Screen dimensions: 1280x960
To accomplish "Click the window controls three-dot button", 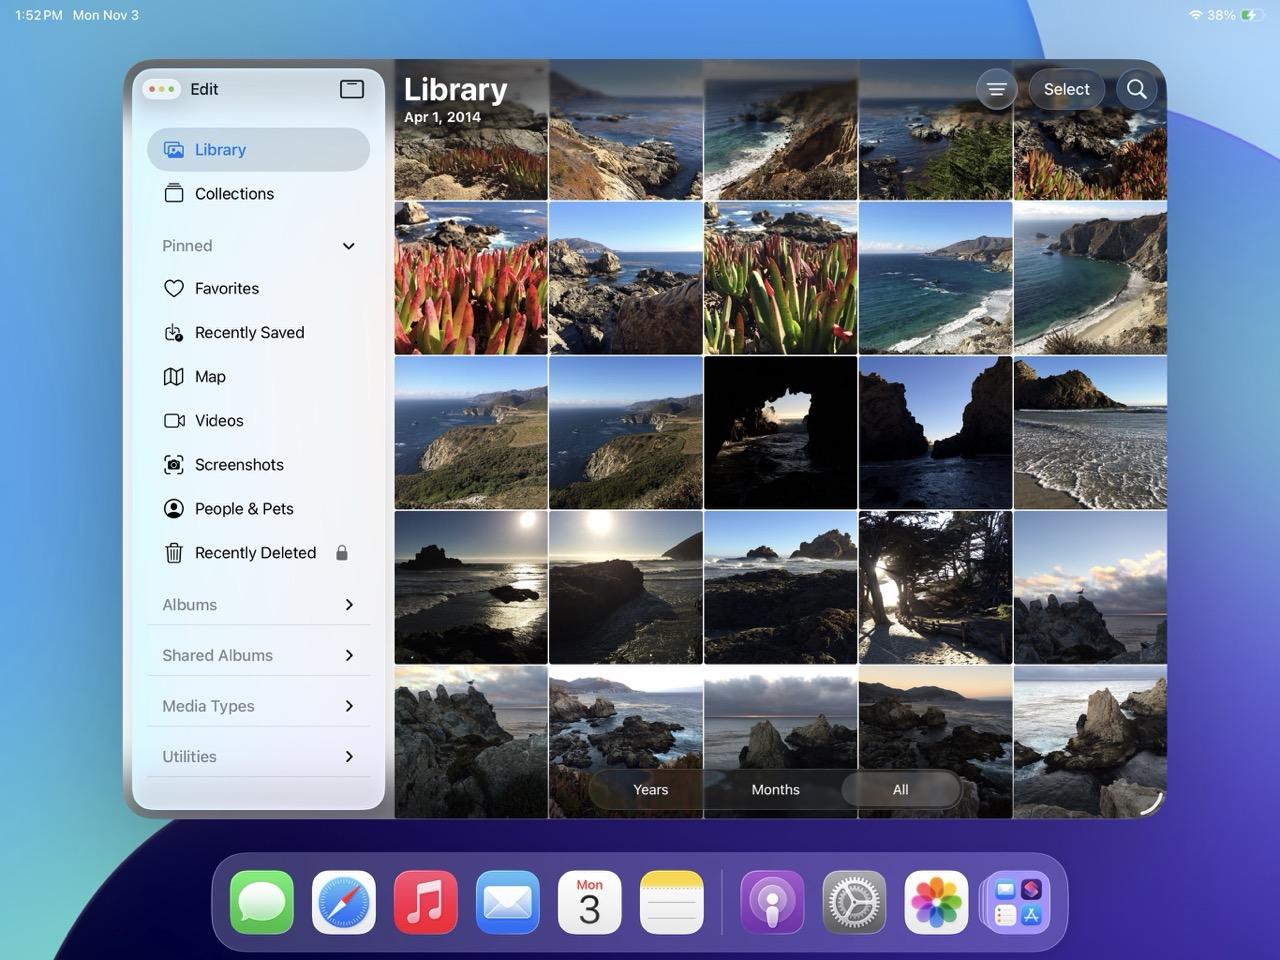I will pos(162,89).
